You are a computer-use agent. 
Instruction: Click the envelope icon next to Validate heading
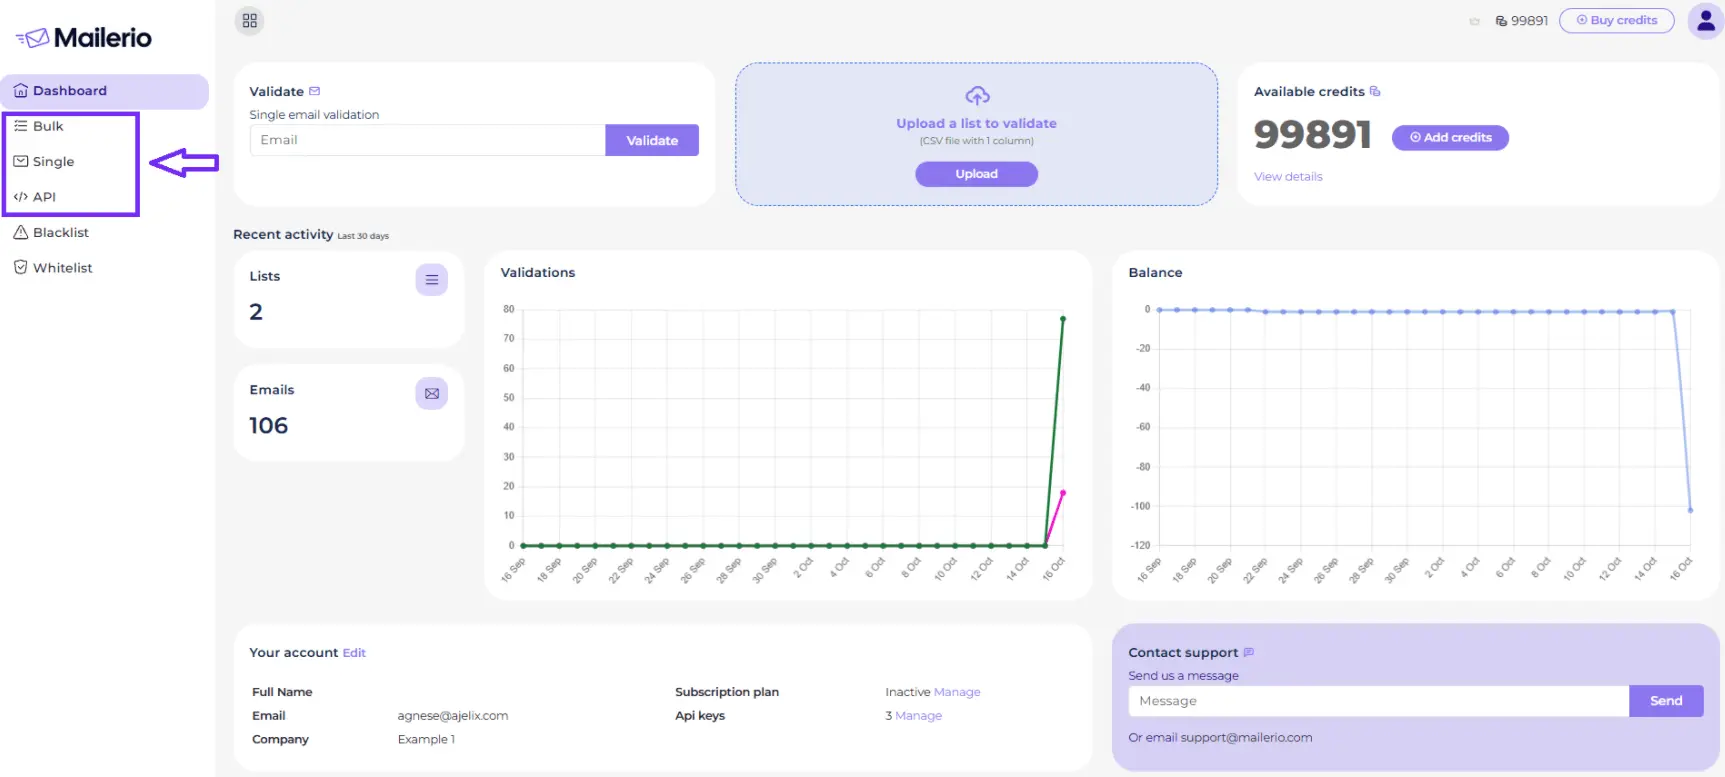click(x=315, y=91)
